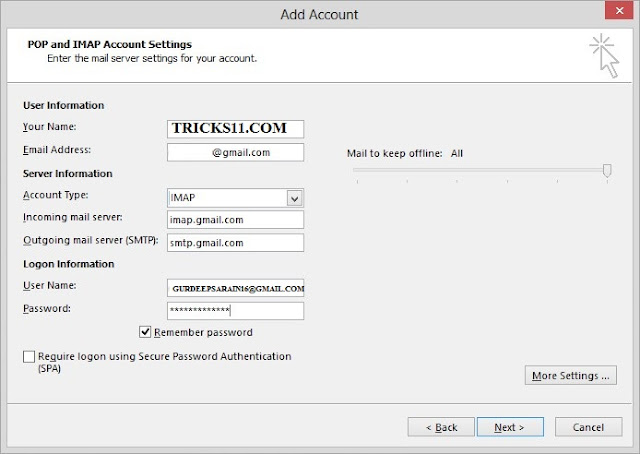This screenshot has height=454, width=640.
Task: Click the Your Name input field
Action: (236, 129)
